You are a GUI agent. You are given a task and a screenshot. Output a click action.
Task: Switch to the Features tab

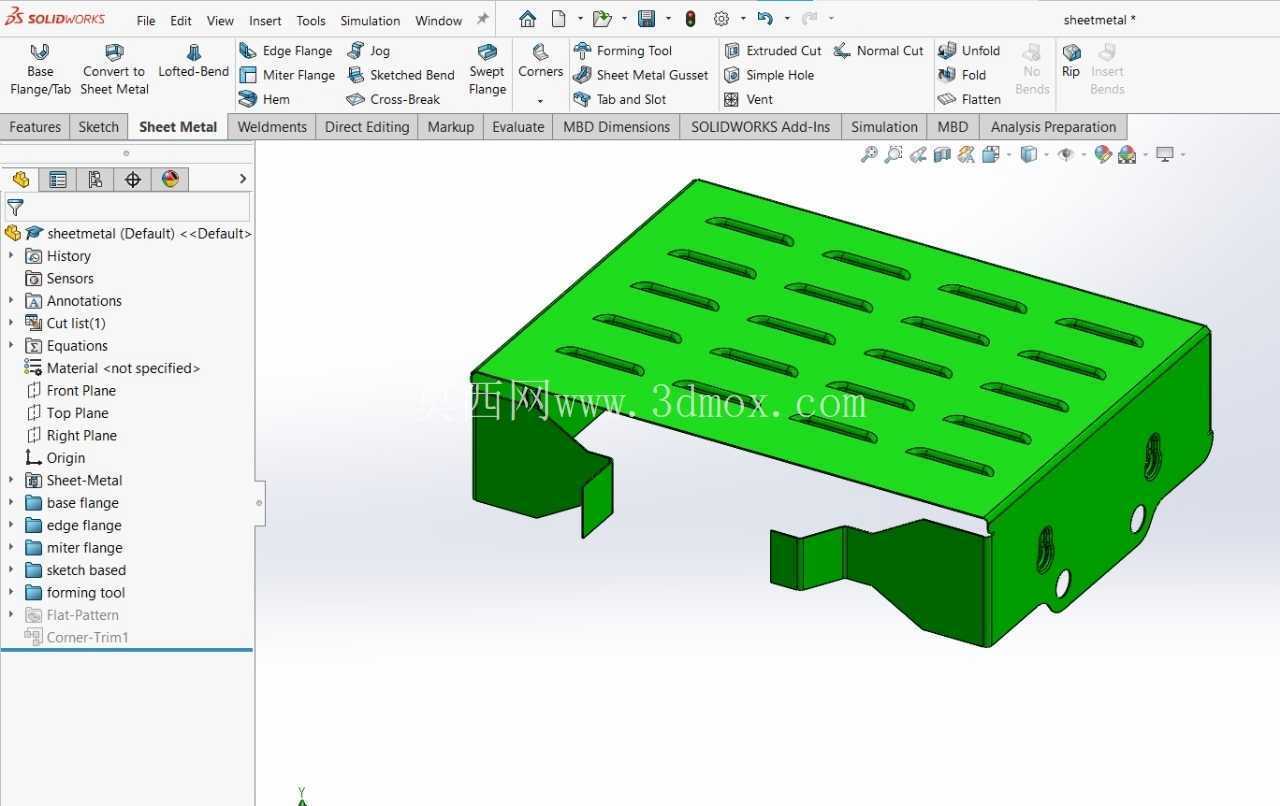pyautogui.click(x=35, y=127)
